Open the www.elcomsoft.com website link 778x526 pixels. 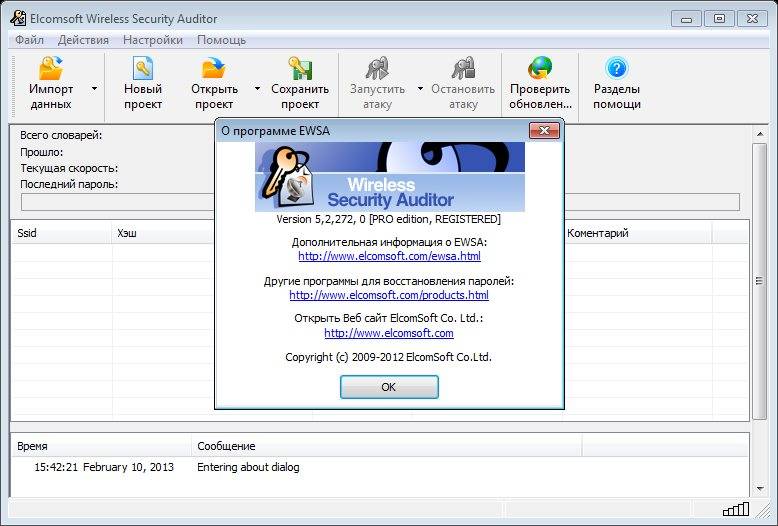click(x=389, y=333)
